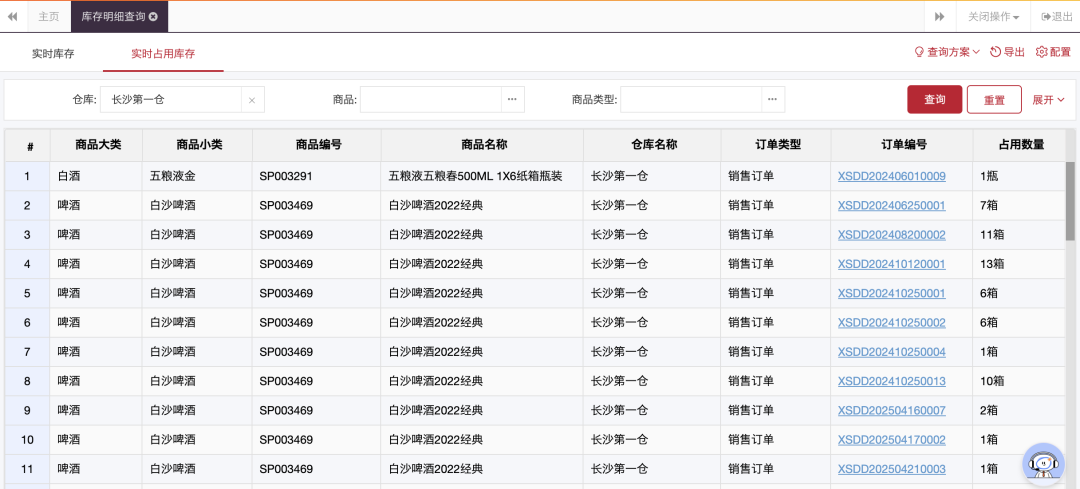Click the 订单类型 column header

click(x=776, y=145)
